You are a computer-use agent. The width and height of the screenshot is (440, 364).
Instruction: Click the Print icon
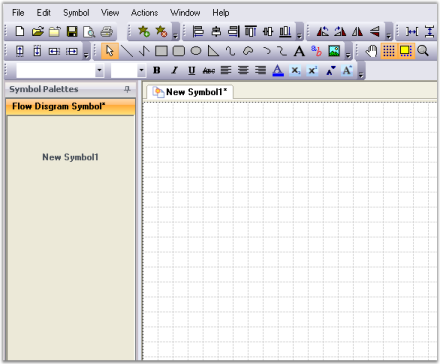pos(107,32)
